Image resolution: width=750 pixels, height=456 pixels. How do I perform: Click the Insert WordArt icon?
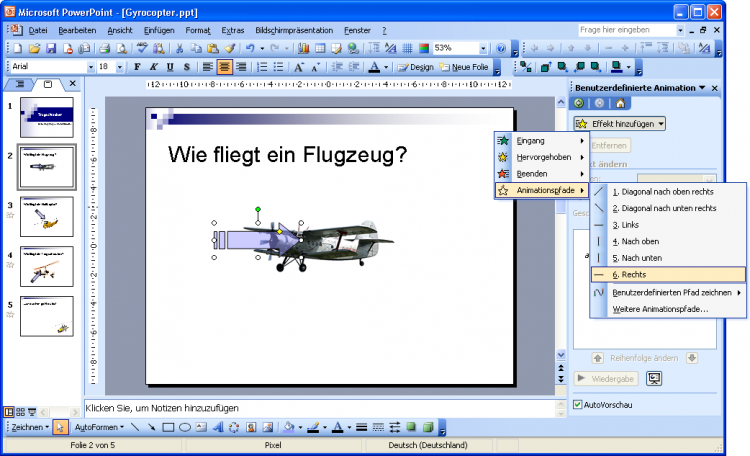[x=218, y=428]
